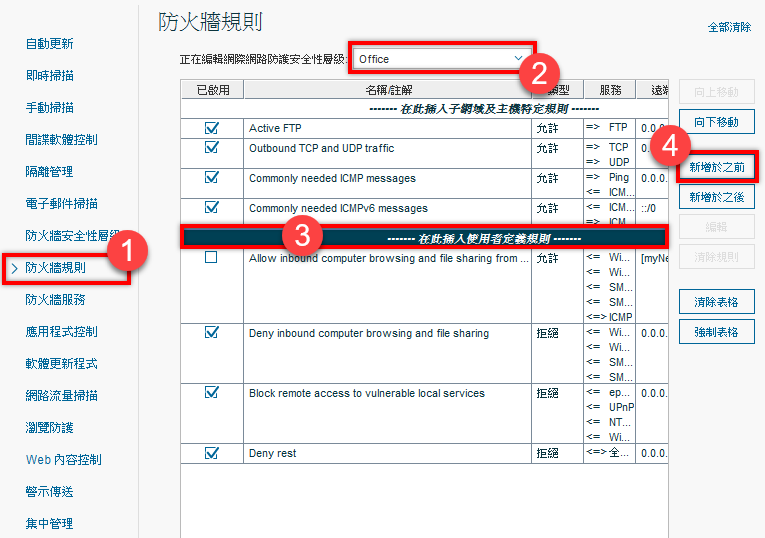This screenshot has height=538, width=765.
Task: Click the 強制表格 button
Action: (717, 332)
